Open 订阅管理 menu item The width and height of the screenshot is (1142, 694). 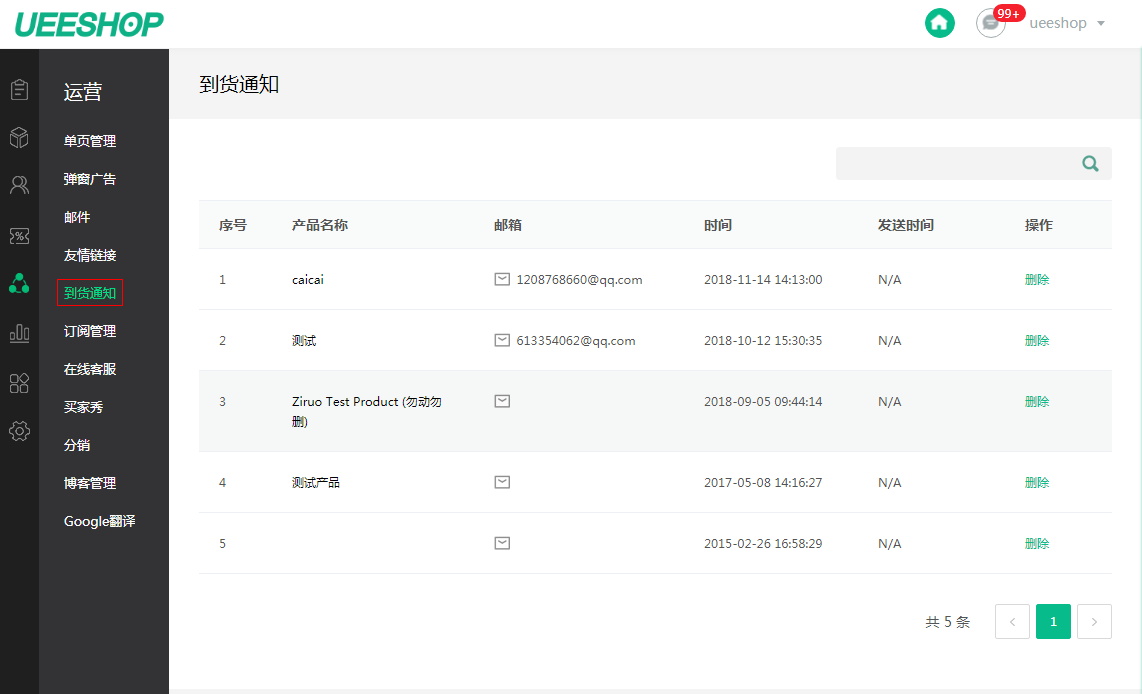90,331
